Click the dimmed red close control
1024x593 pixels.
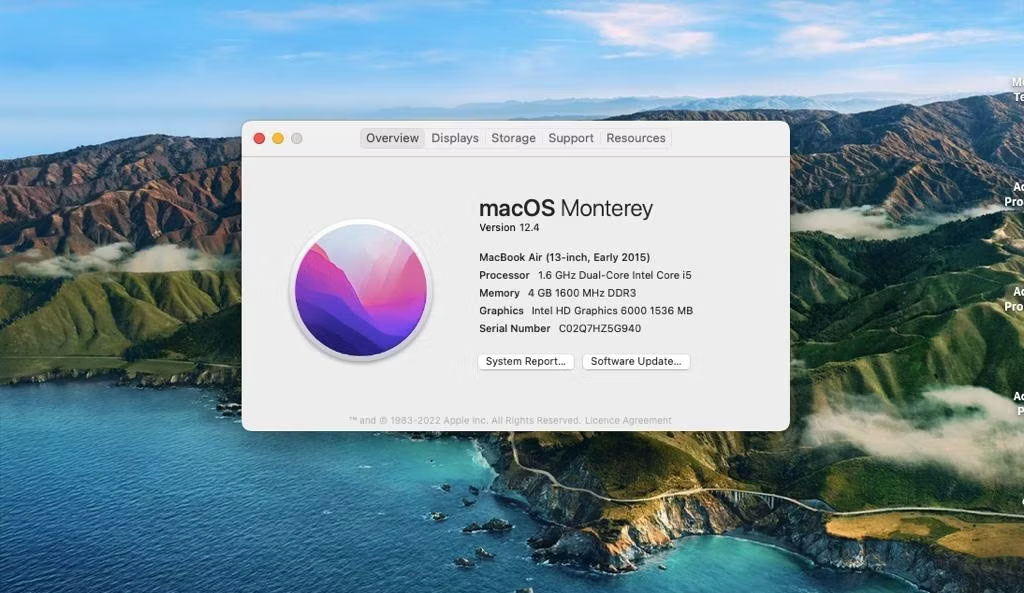[259, 138]
